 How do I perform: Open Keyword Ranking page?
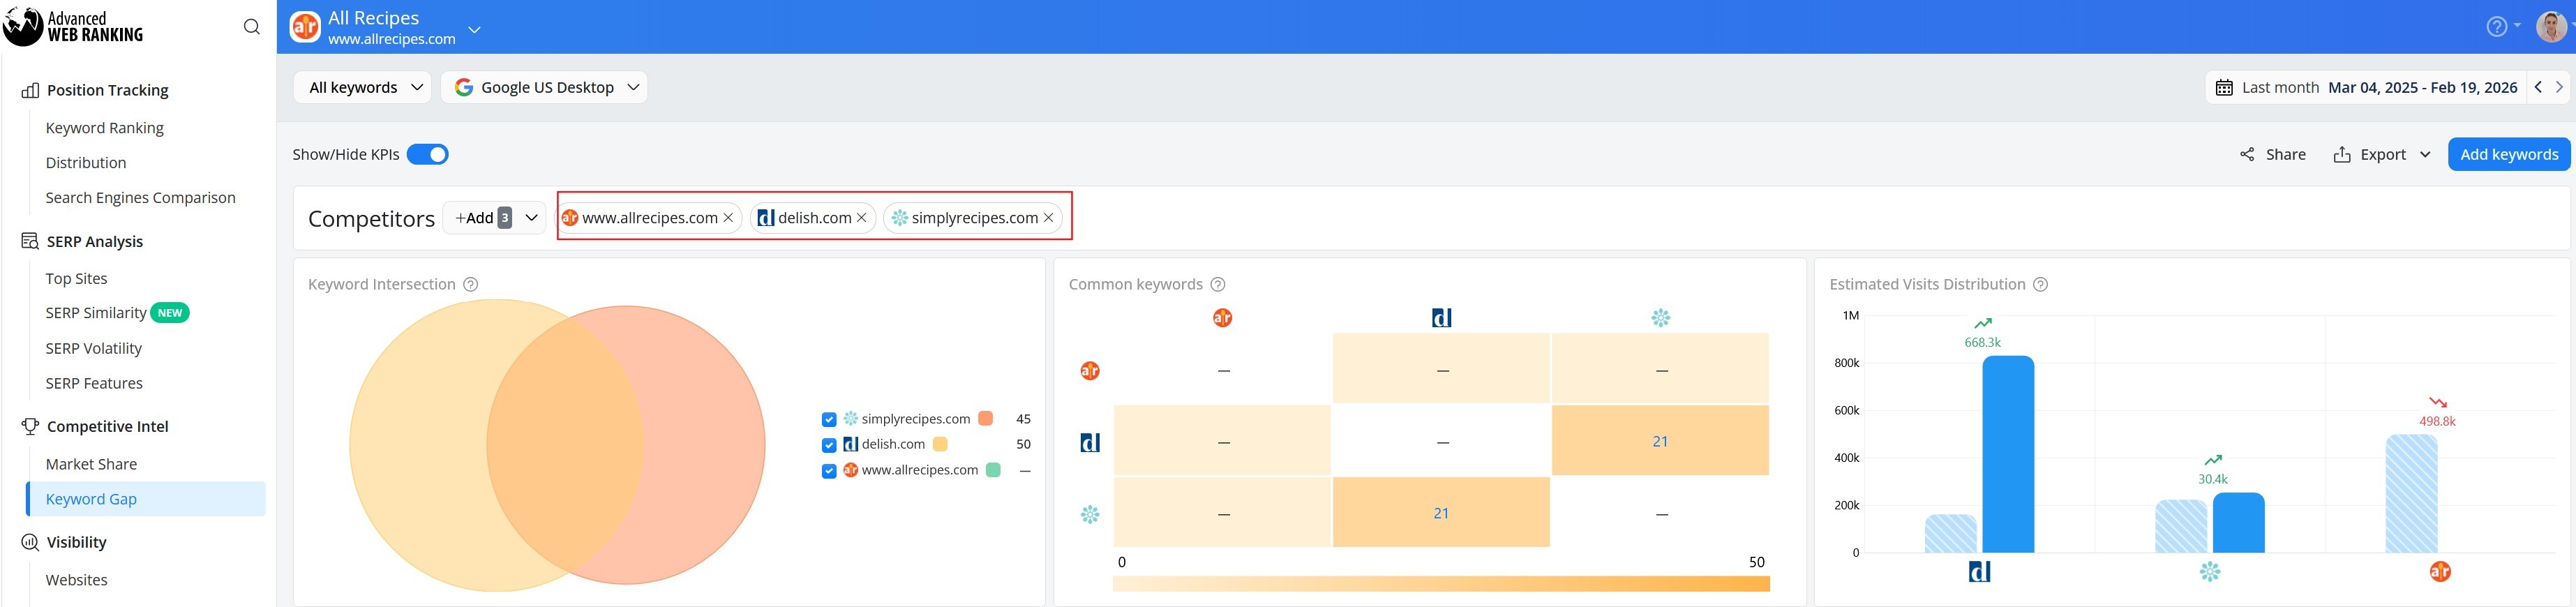105,128
